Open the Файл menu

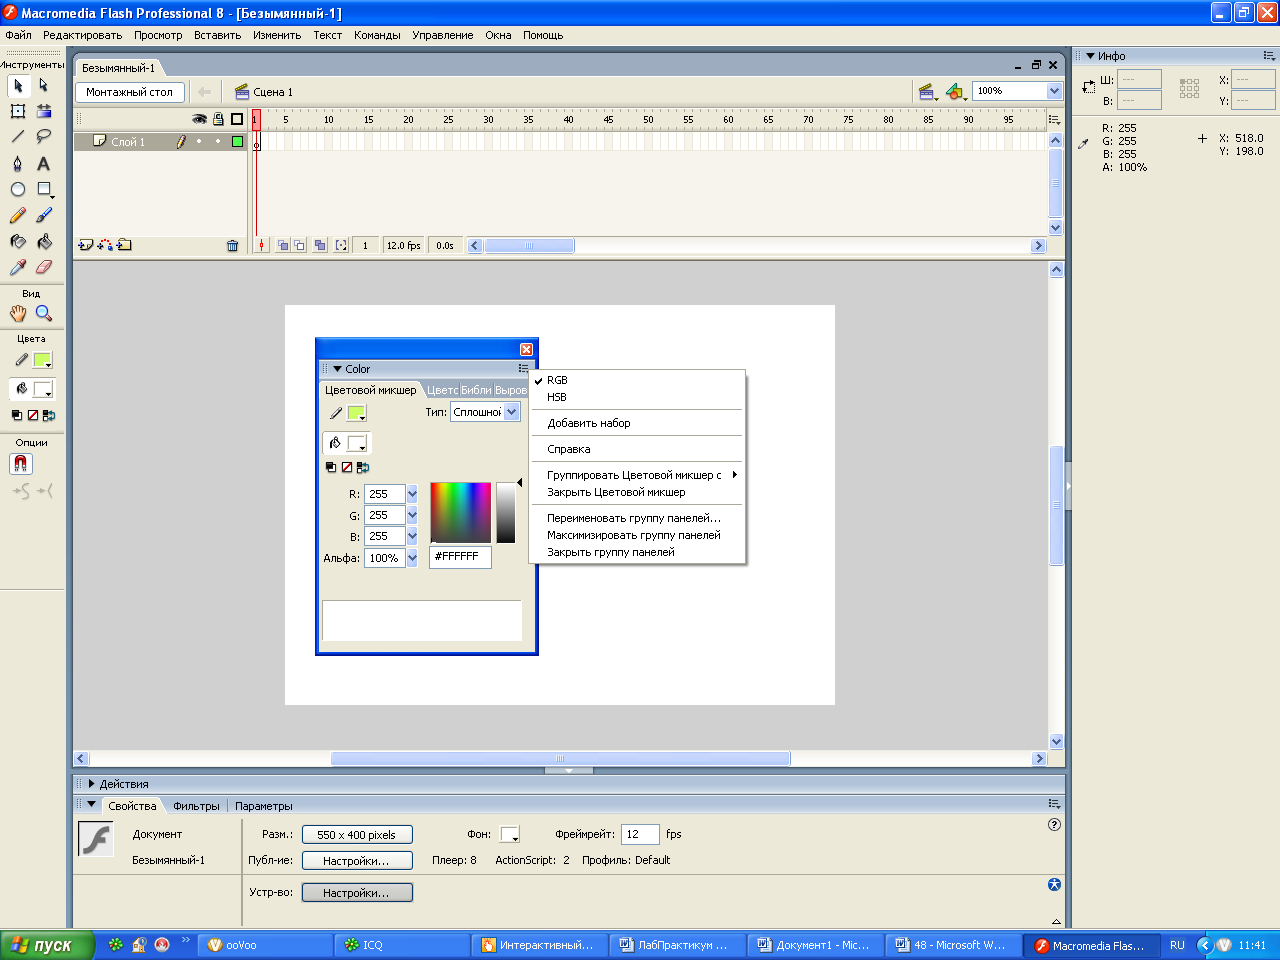point(18,35)
